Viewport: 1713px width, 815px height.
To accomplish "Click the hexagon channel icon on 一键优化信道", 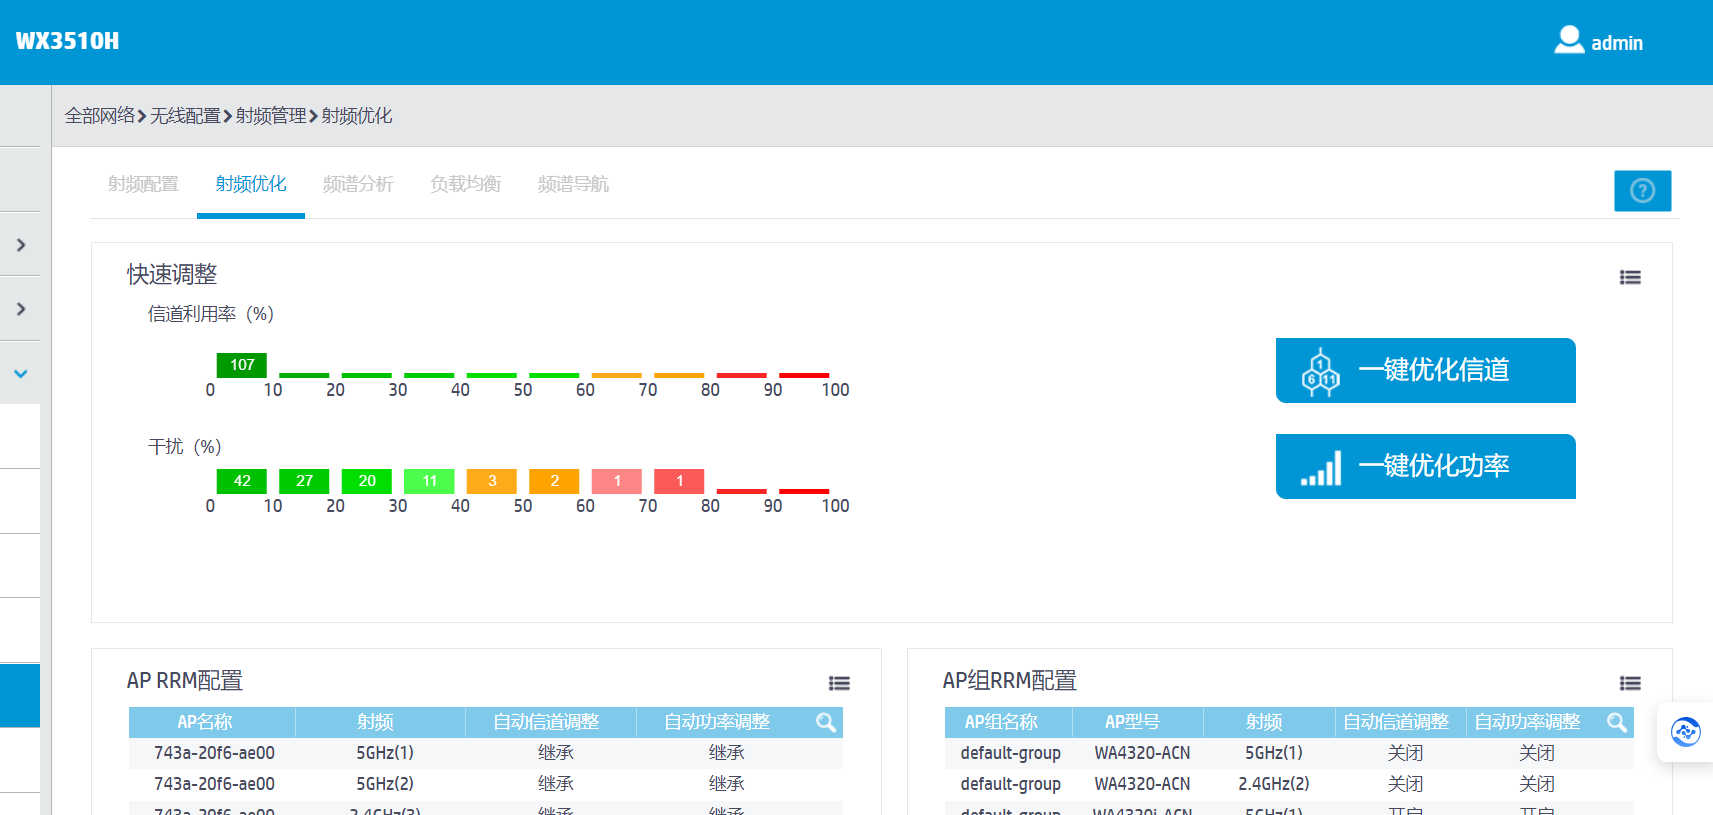I will pos(1320,372).
